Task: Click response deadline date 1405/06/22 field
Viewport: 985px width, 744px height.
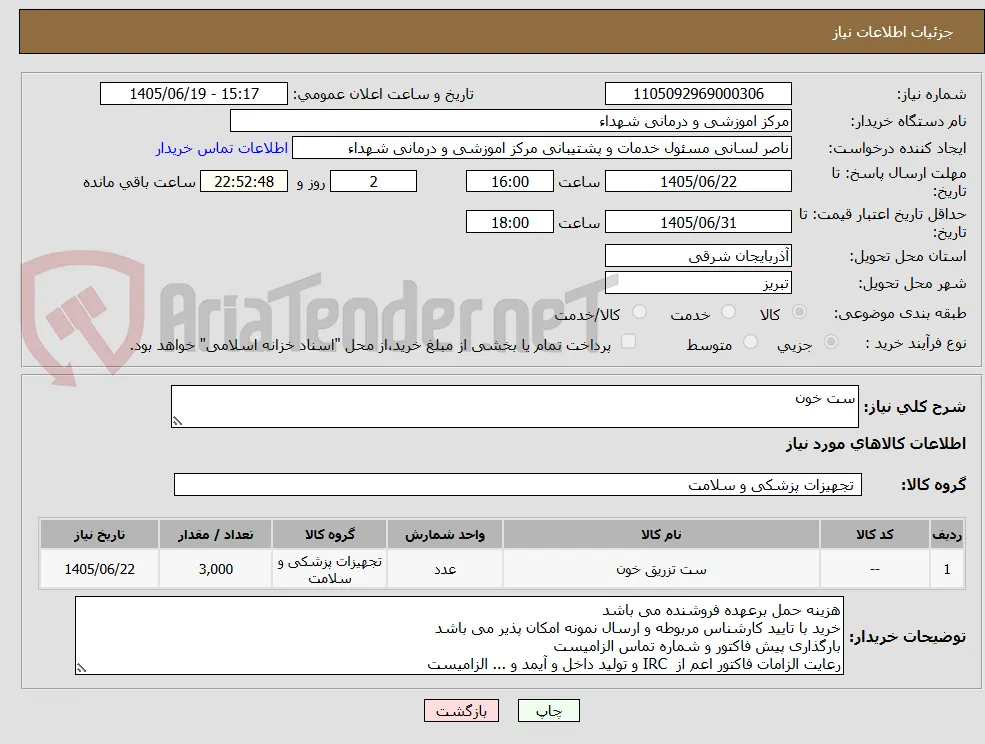Action: [698, 182]
